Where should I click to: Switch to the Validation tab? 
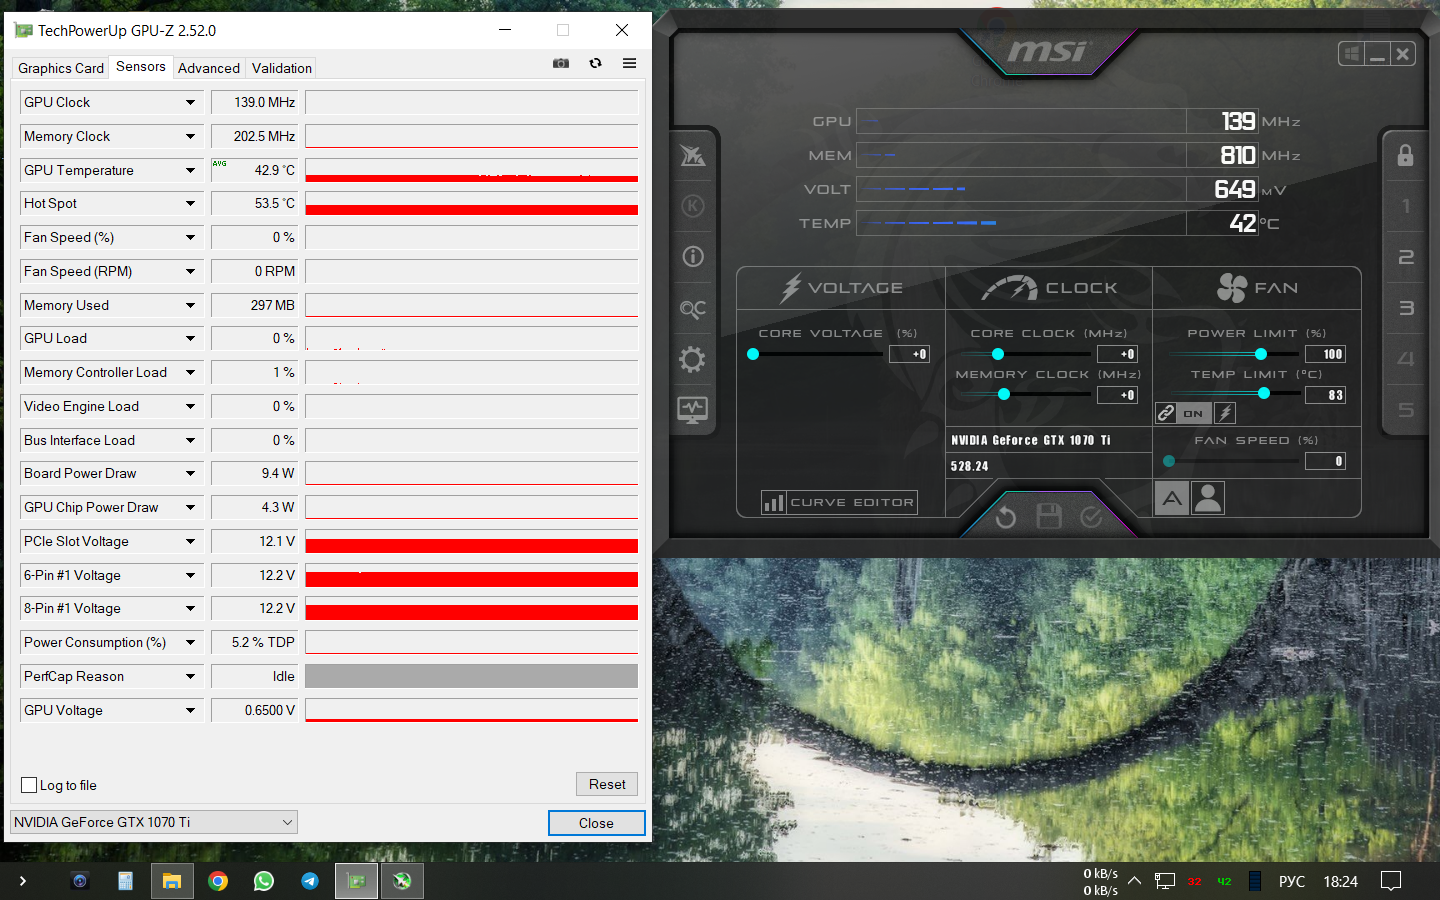click(x=282, y=68)
